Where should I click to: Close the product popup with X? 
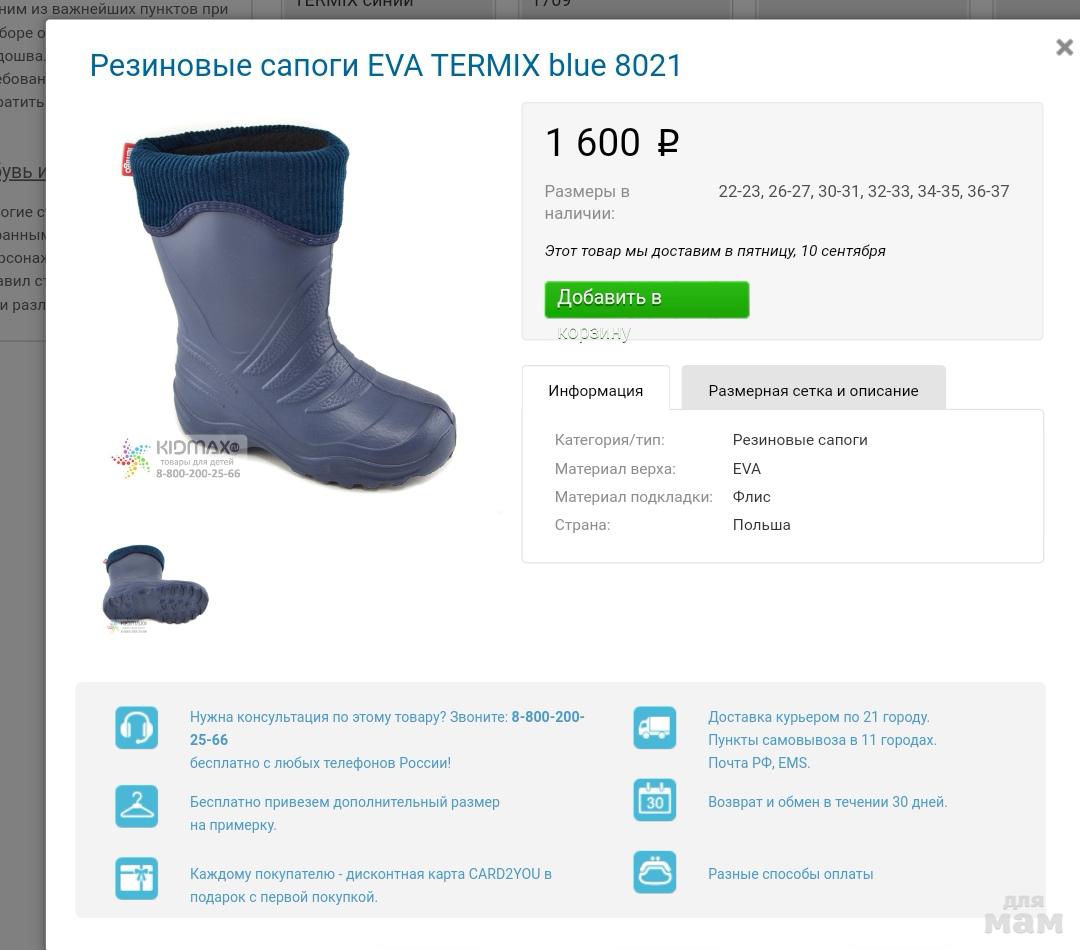(x=1064, y=47)
